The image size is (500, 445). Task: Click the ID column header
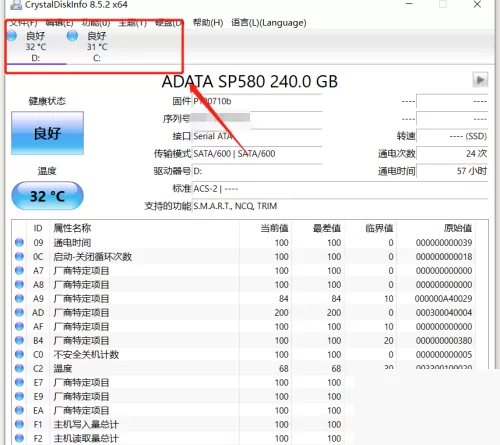click(x=38, y=228)
